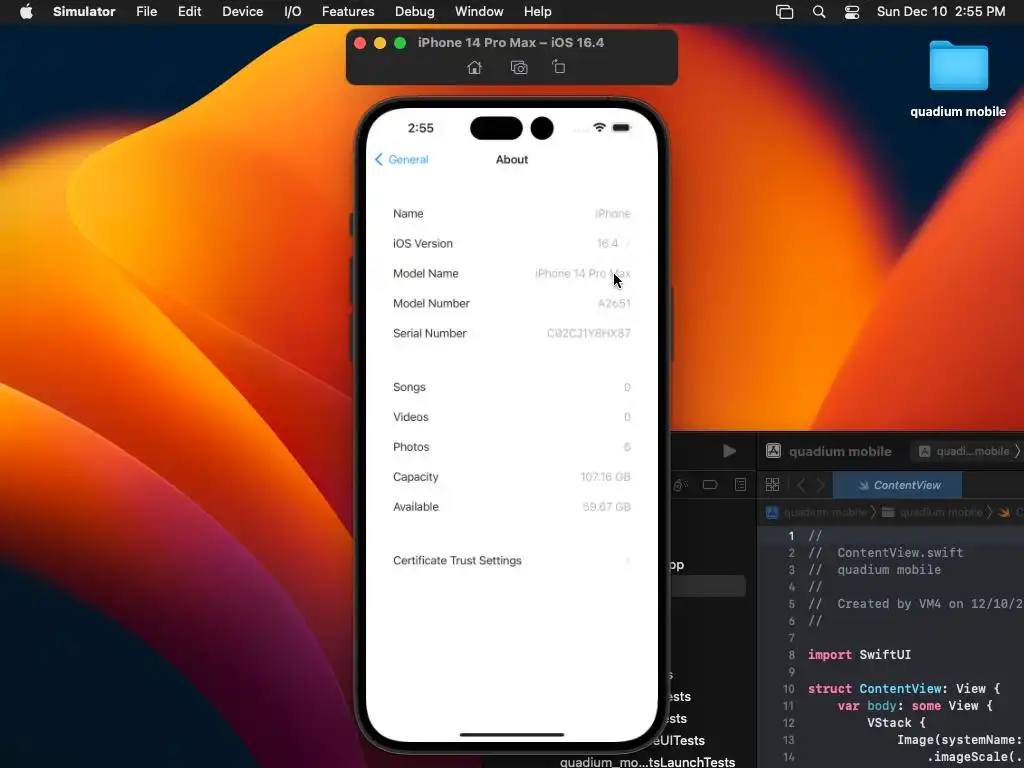This screenshot has width=1024, height=768.
Task: Go back in Xcode editor history
Action: point(801,485)
